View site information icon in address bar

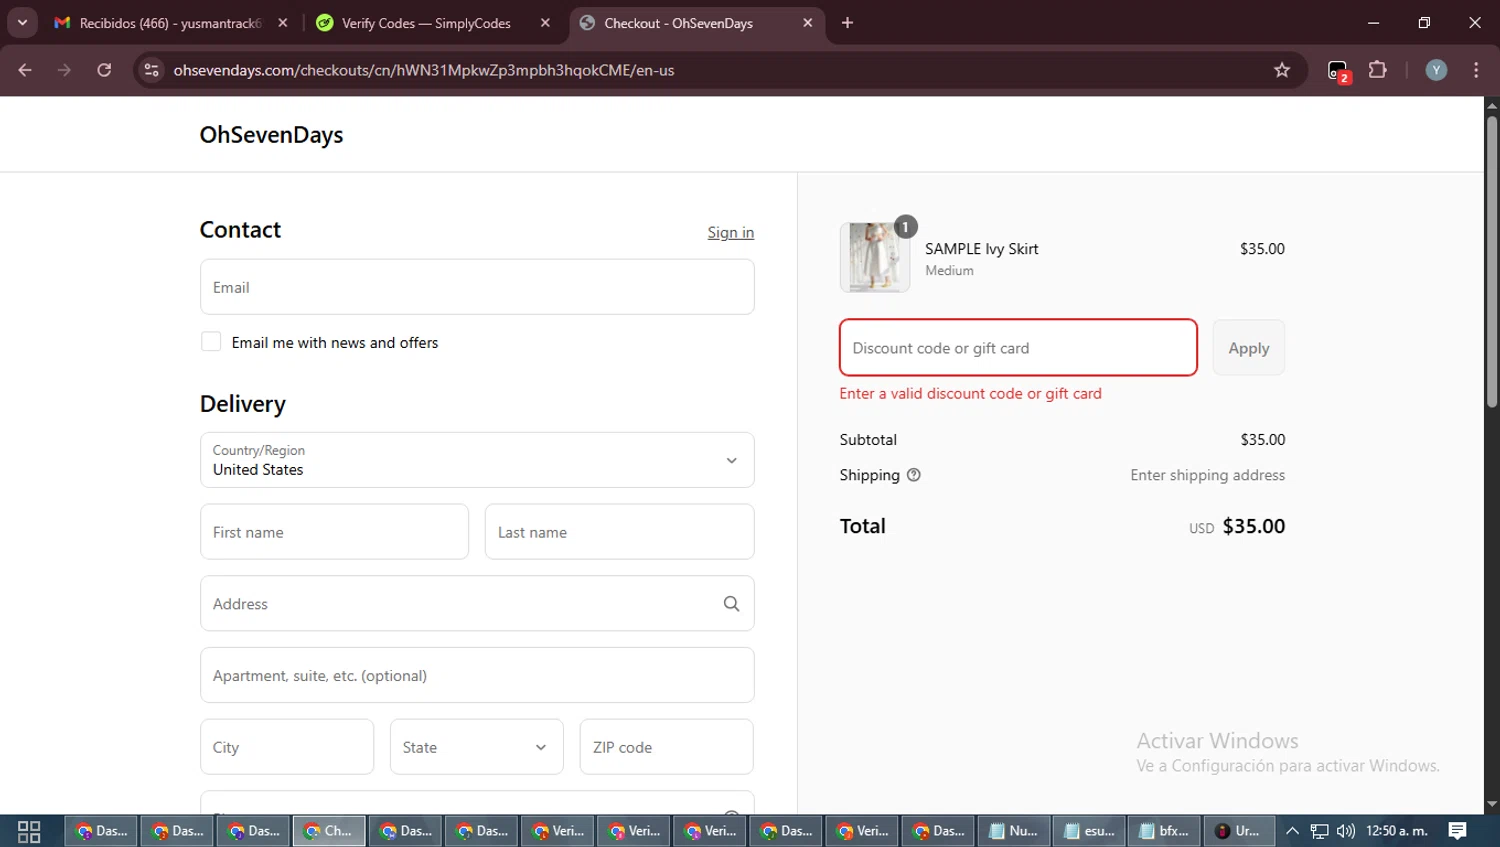coord(152,70)
